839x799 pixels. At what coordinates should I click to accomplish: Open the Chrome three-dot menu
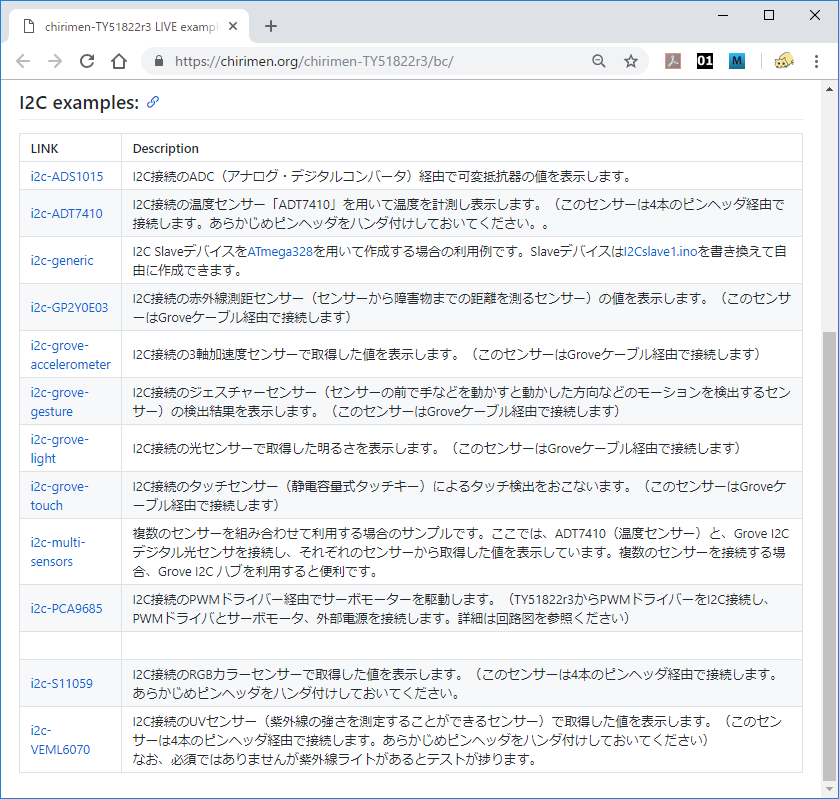818,61
